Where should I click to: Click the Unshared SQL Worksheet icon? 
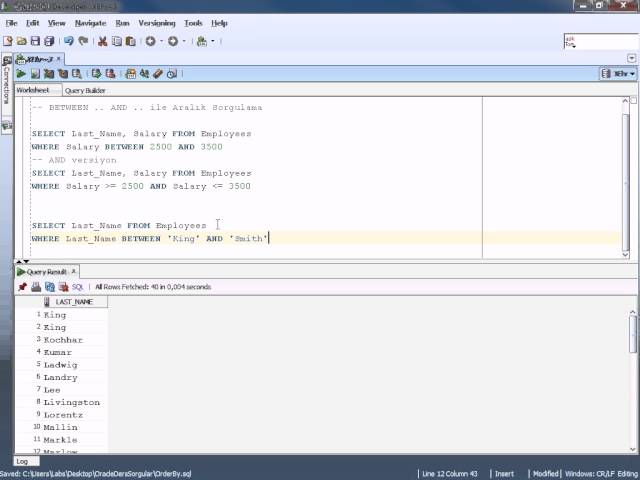click(x=131, y=74)
